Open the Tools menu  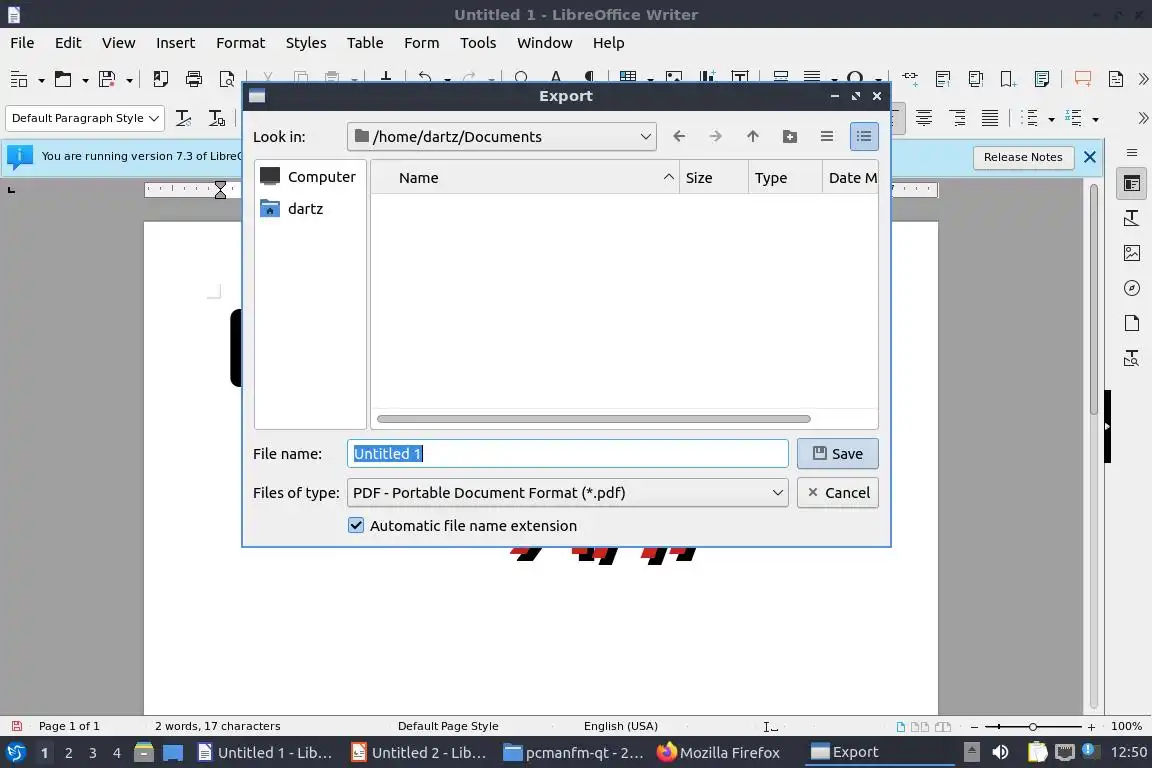tap(478, 43)
